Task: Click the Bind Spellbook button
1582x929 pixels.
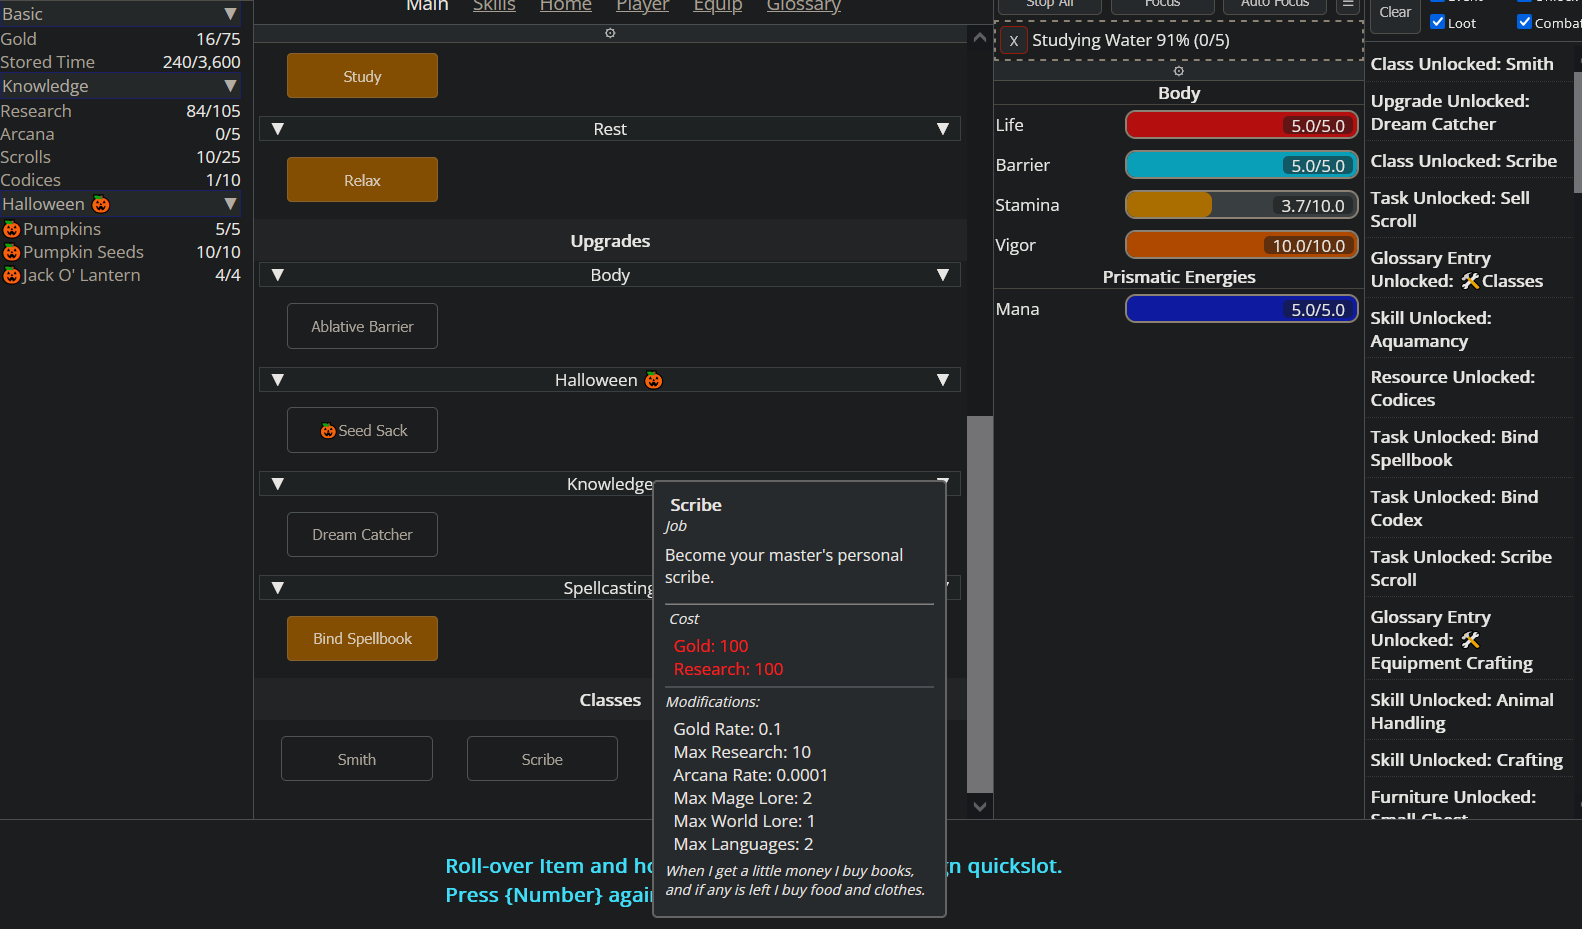Action: [362, 639]
